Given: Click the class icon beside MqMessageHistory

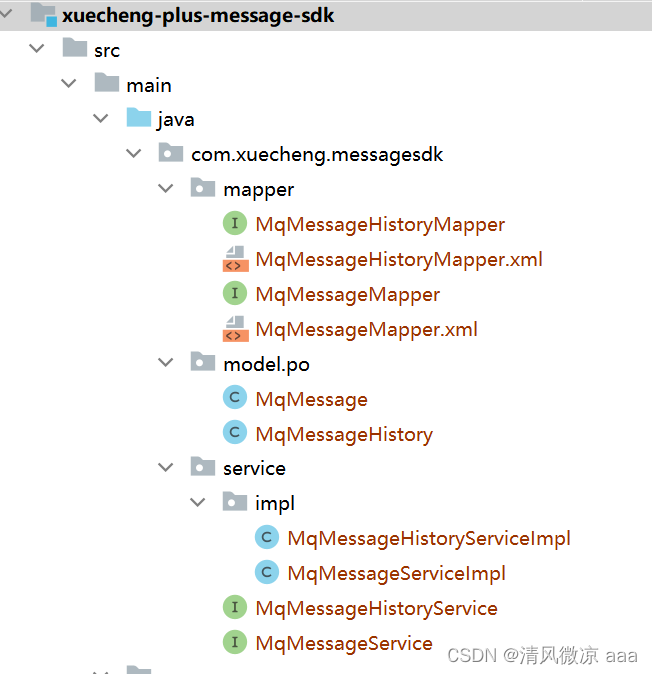Looking at the screenshot, I should click(235, 432).
